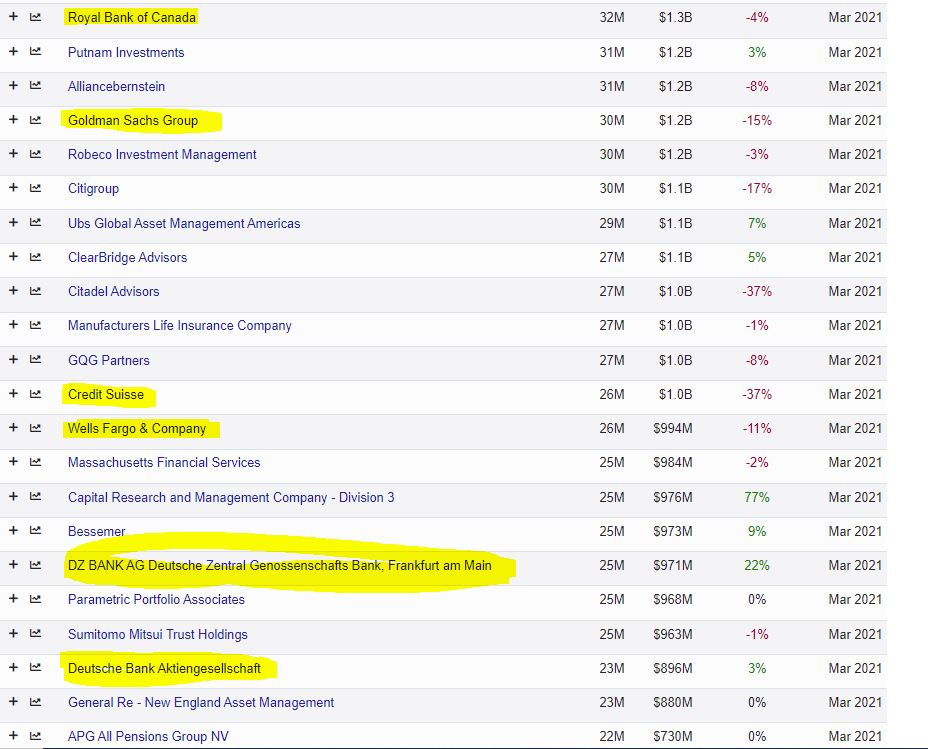Expand the Citigroup row with plus
Image resolution: width=928 pixels, height=749 pixels.
13,188
